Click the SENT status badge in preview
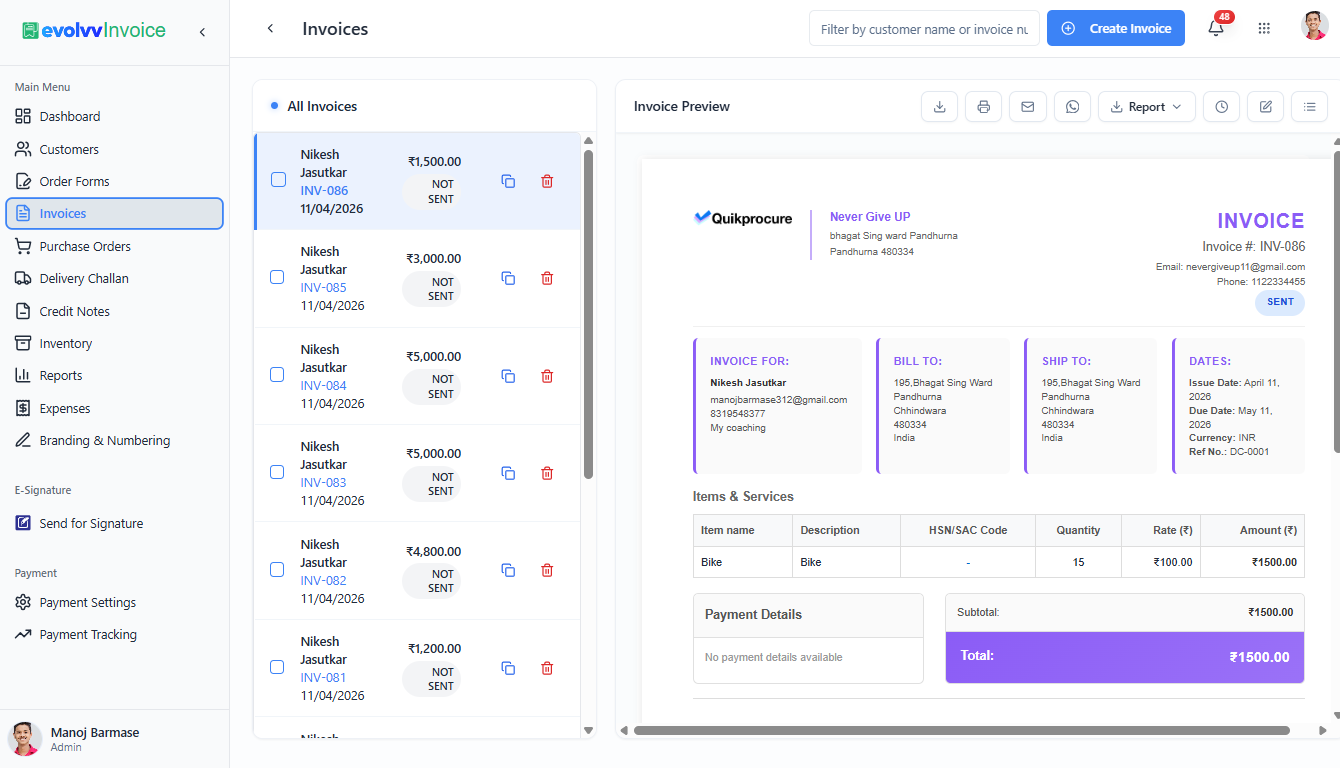1340x768 pixels. [x=1280, y=302]
